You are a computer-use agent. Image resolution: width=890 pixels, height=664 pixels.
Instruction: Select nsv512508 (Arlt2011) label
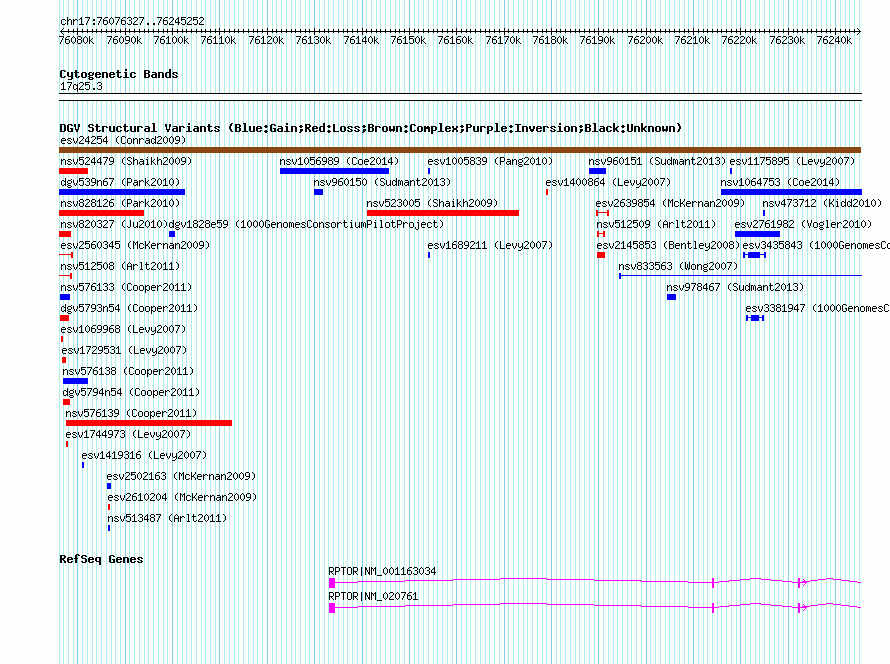120,266
